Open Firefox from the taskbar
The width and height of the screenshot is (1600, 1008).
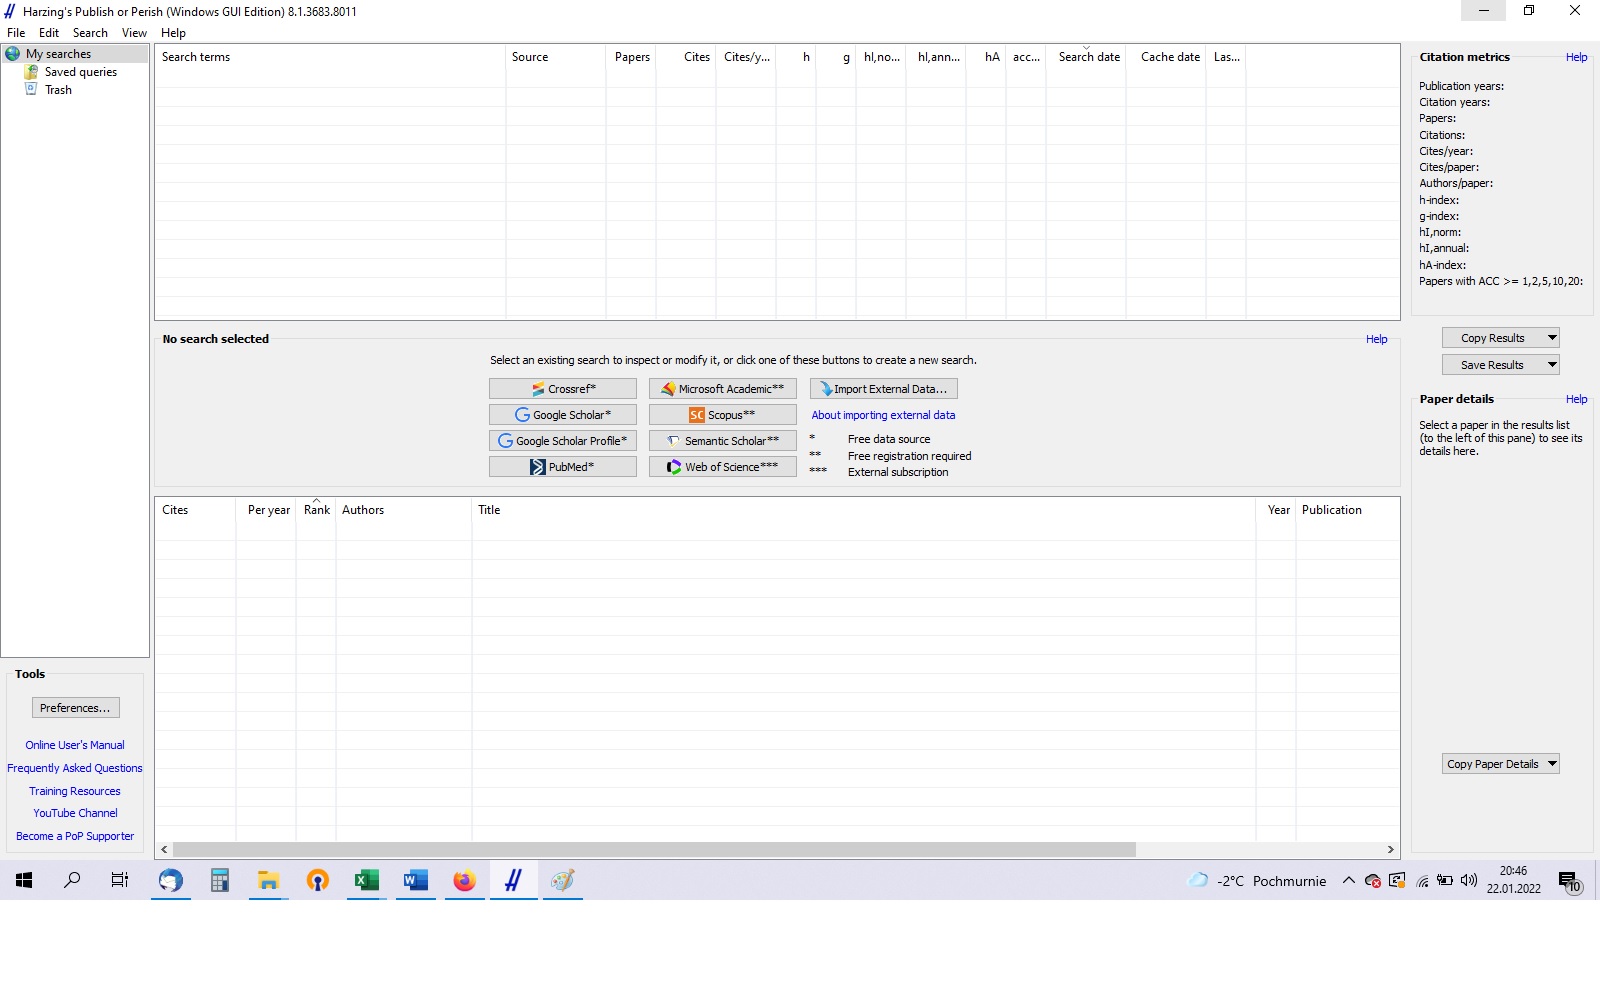click(464, 881)
